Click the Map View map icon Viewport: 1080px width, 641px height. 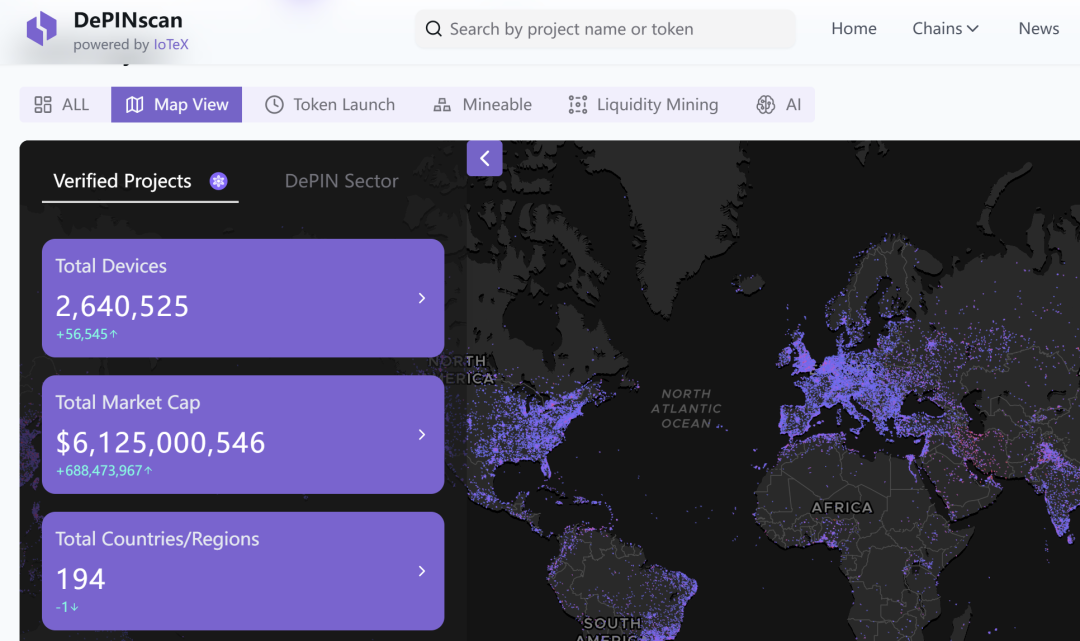pyautogui.click(x=134, y=105)
